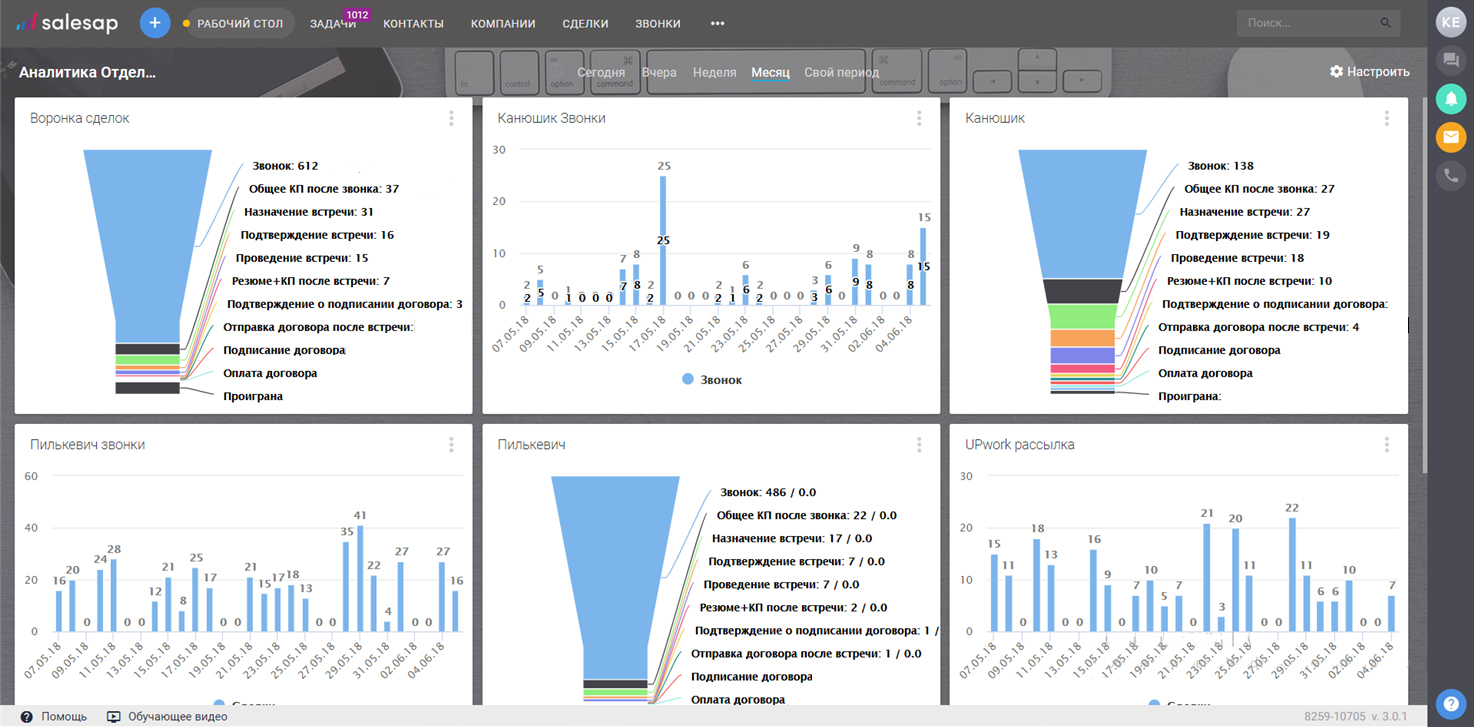Image resolution: width=1474 pixels, height=727 pixels.
Task: Click the salesap logo
Action: pyautogui.click(x=70, y=23)
